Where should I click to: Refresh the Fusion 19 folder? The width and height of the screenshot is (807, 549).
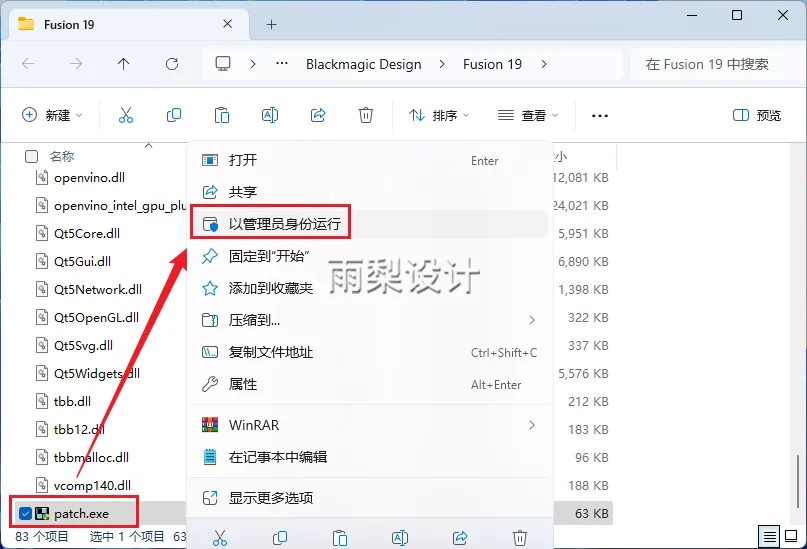[172, 64]
